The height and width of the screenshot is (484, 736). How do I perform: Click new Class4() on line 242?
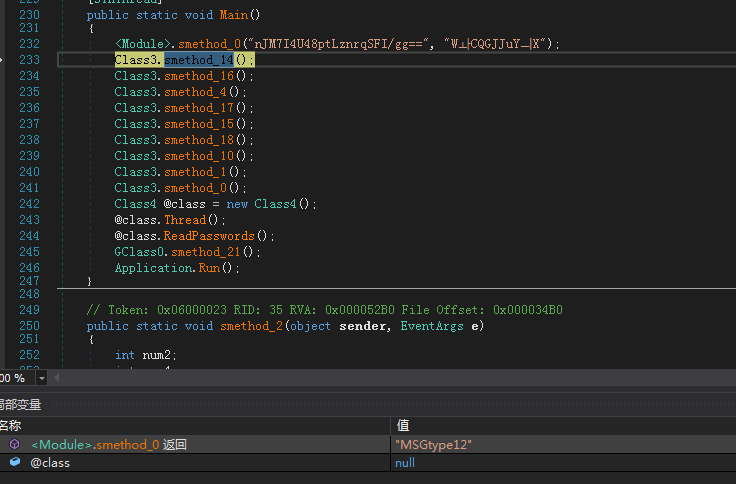tap(268, 204)
